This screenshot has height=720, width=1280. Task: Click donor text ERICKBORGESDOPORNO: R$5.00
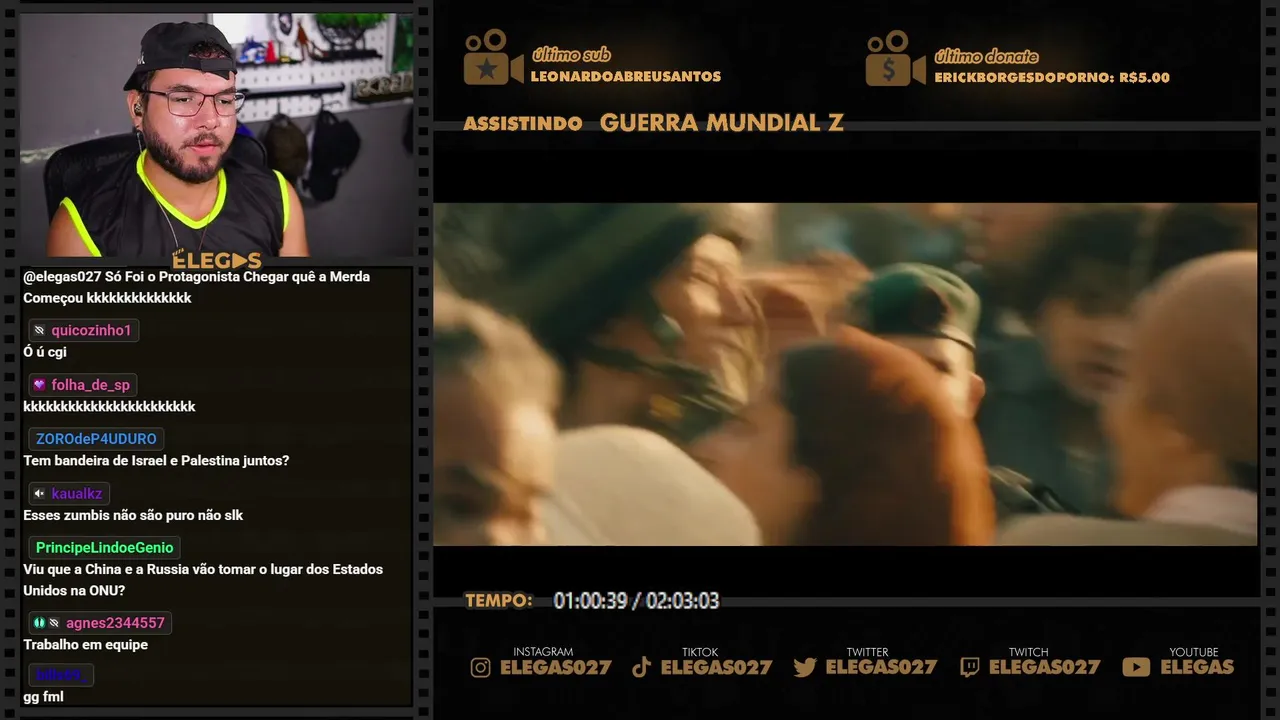pyautogui.click(x=1052, y=77)
